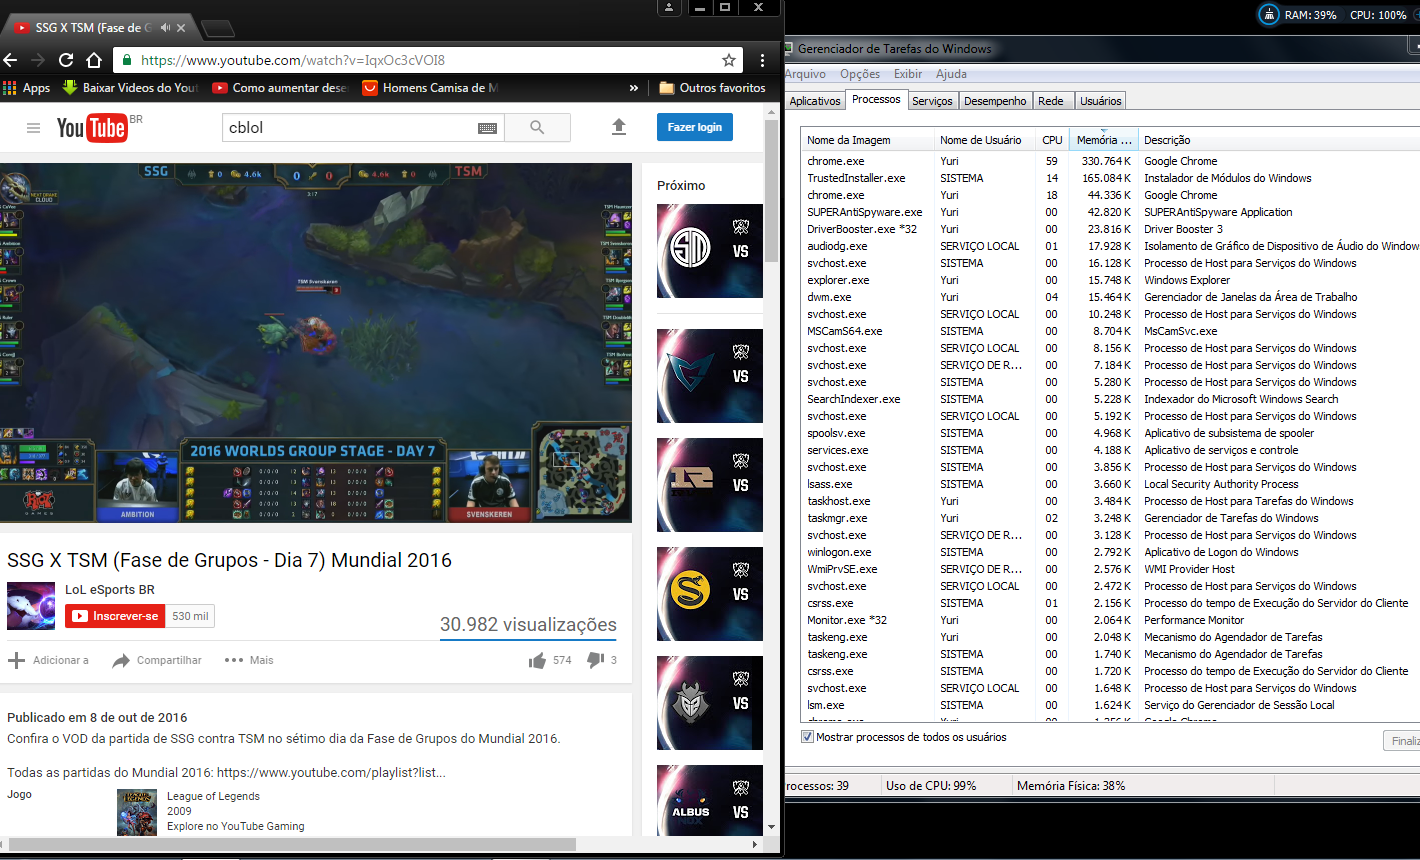This screenshot has height=860, width=1420.
Task: Toggle Mostrar processos de todos os usuários
Action: click(x=808, y=737)
